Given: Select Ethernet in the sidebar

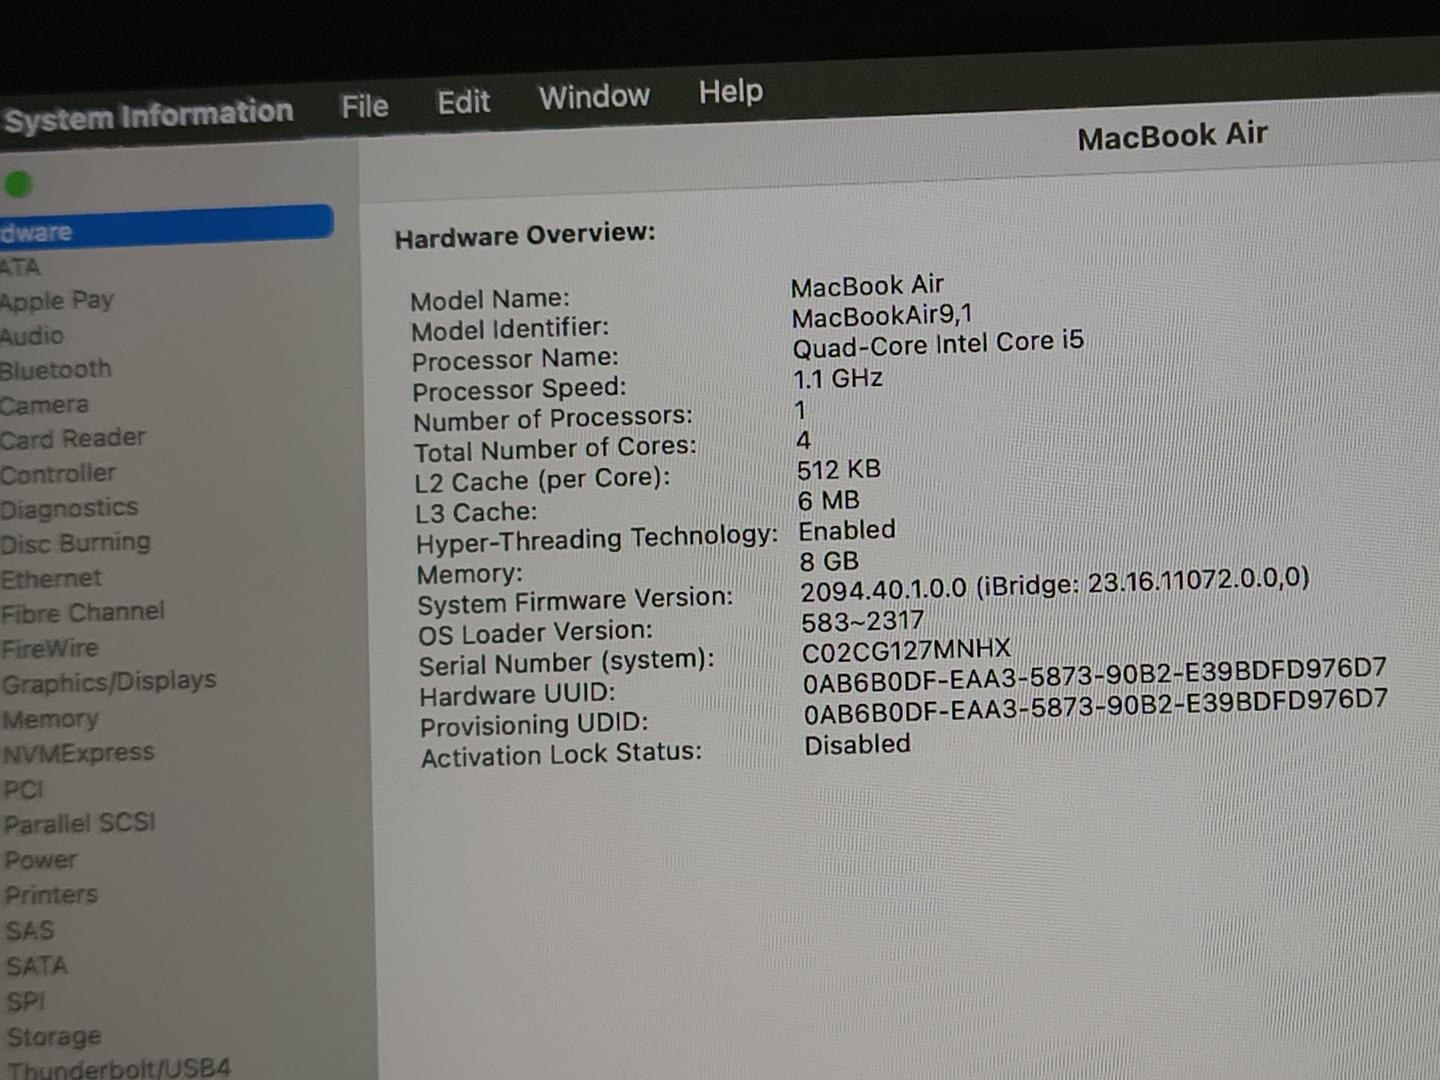Looking at the screenshot, I should (x=52, y=578).
